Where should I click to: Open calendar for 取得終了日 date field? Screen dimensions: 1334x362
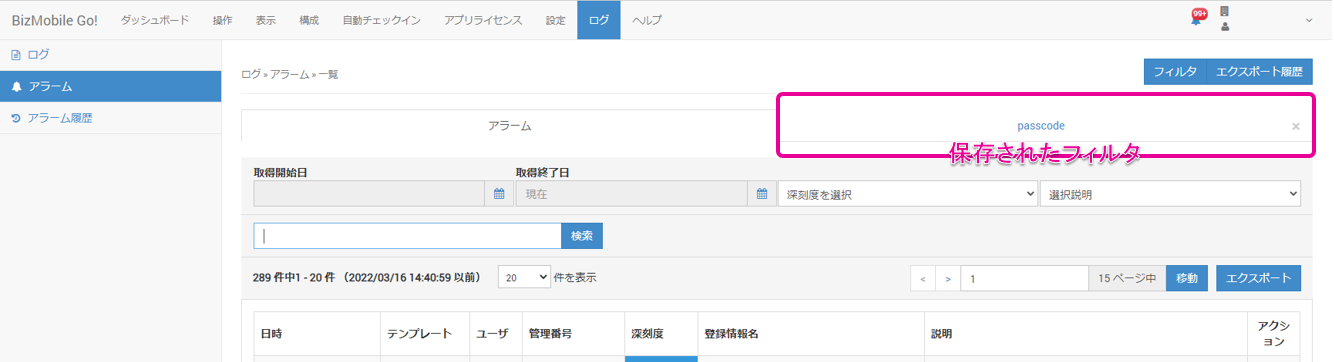[x=762, y=194]
